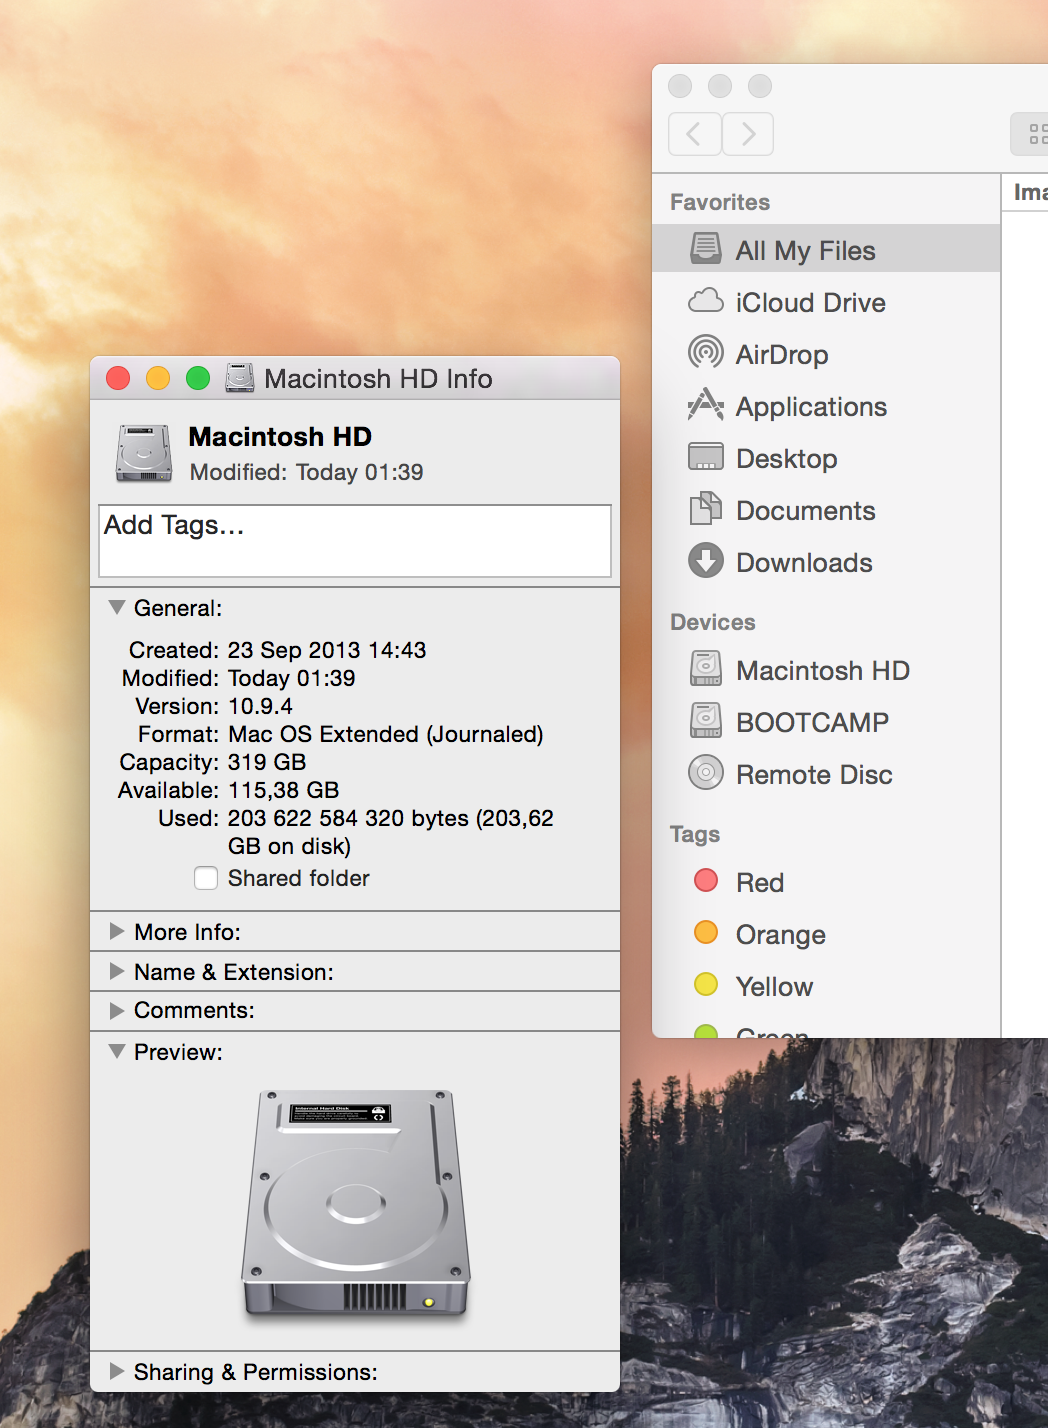Click the Macintosh HD bold name in Info header
This screenshot has width=1048, height=1428.
pyautogui.click(x=280, y=437)
